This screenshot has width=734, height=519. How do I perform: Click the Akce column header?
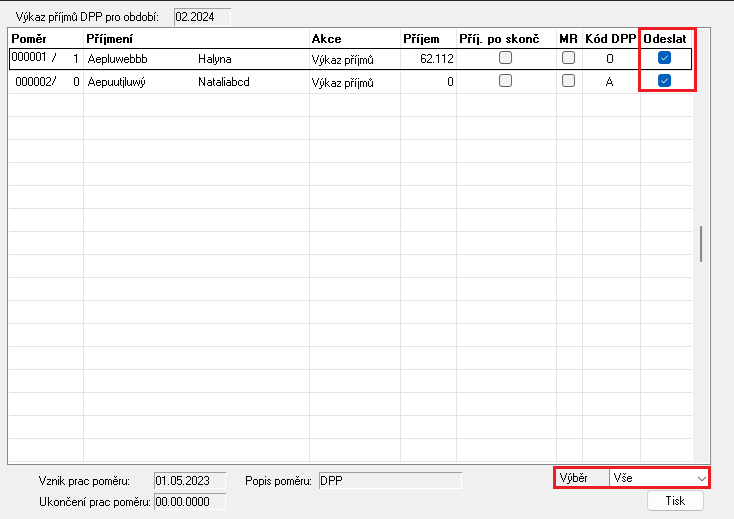click(355, 38)
